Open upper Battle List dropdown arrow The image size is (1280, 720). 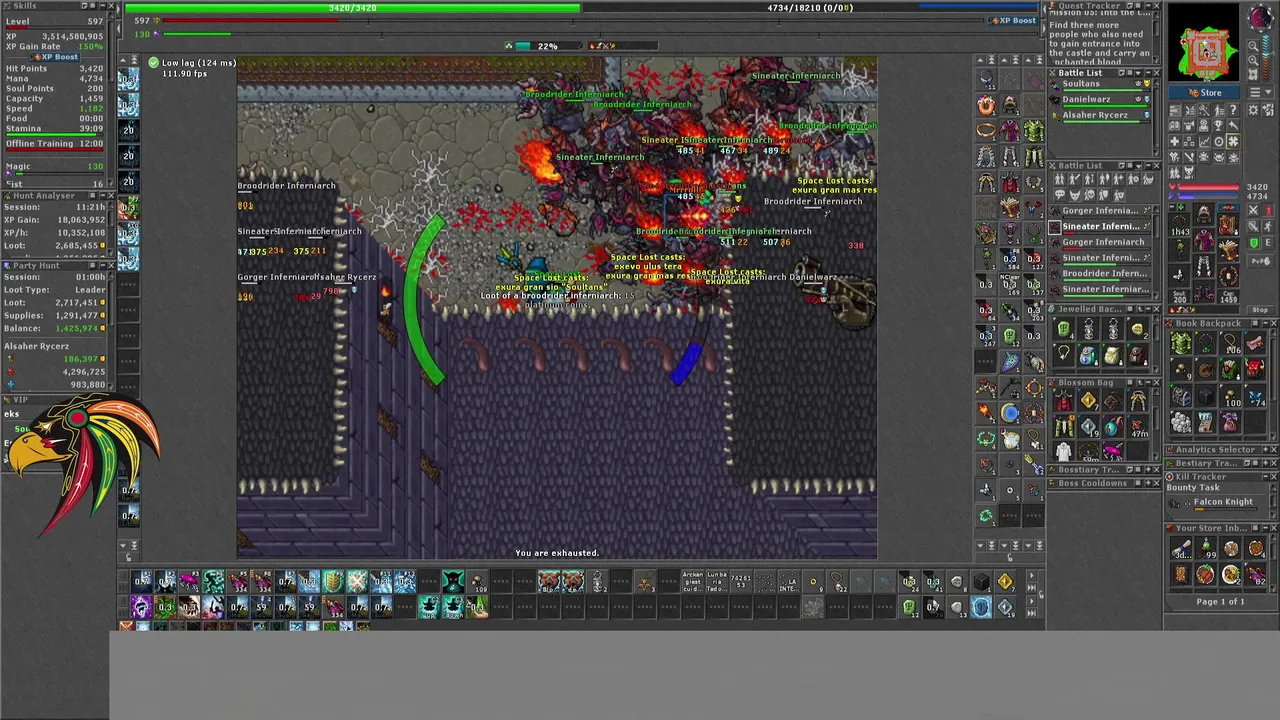[1138, 73]
